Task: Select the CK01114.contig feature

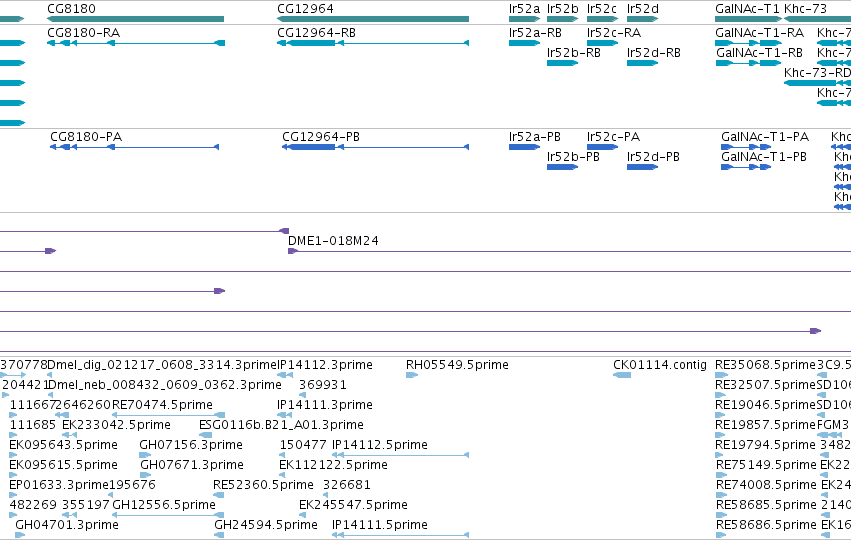Action: click(x=622, y=375)
